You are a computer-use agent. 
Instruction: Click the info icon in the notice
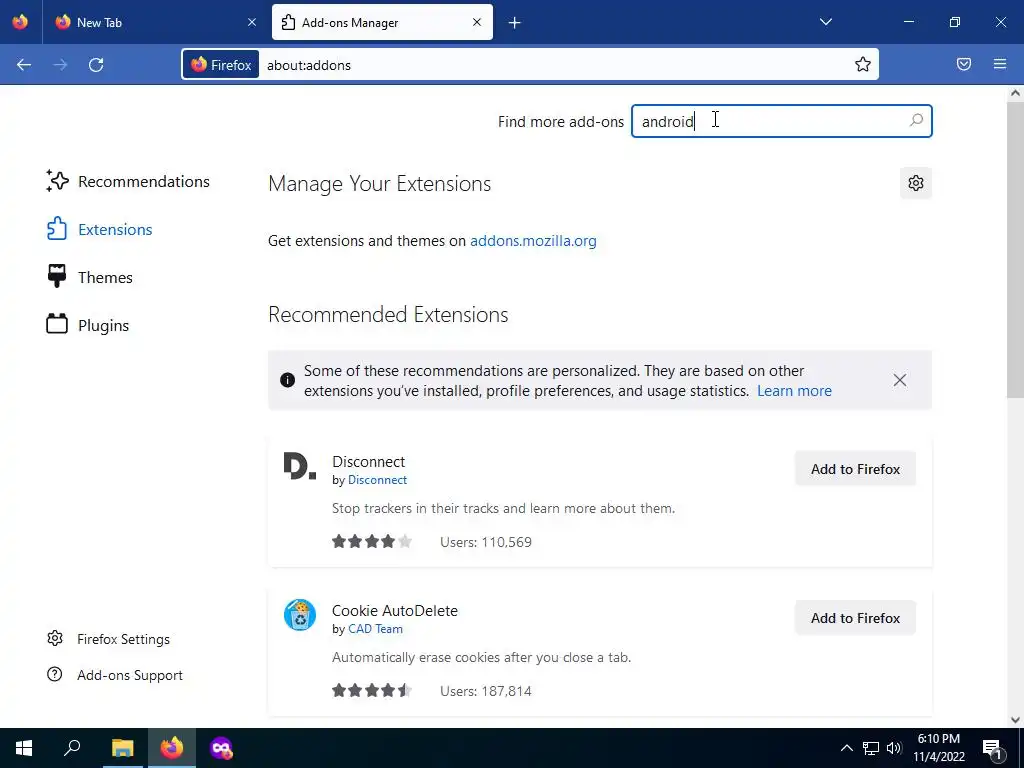tap(287, 380)
